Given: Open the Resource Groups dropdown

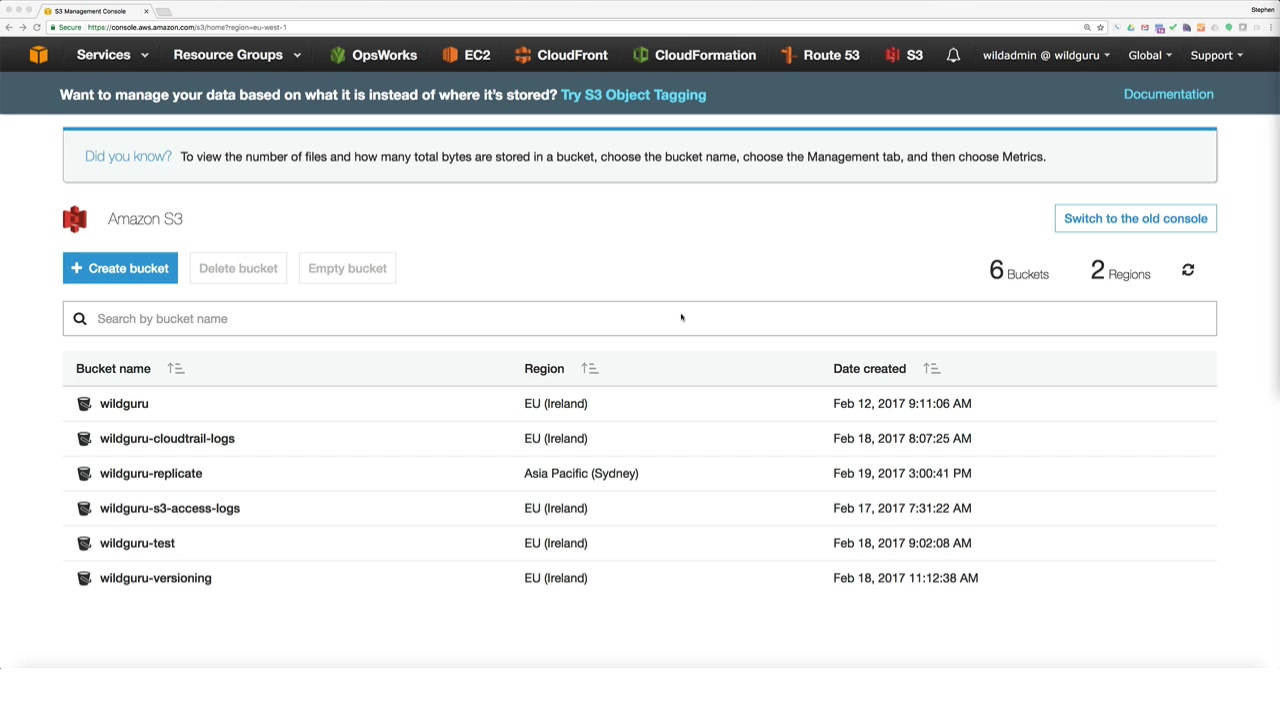Looking at the screenshot, I should point(237,55).
